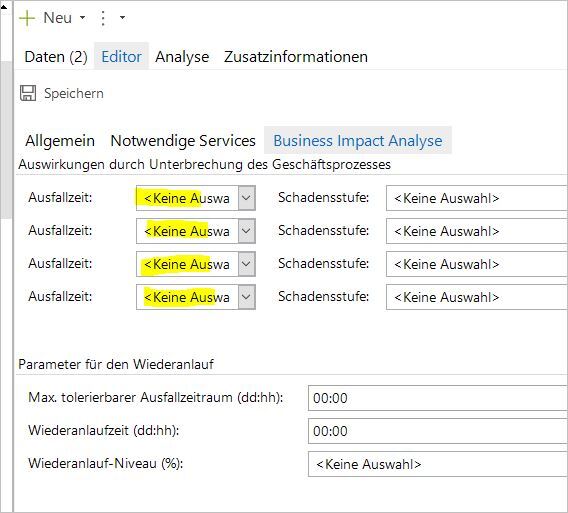Image resolution: width=568 pixels, height=513 pixels.
Task: Click the third Schadensstufe selection field
Action: pos(477,264)
